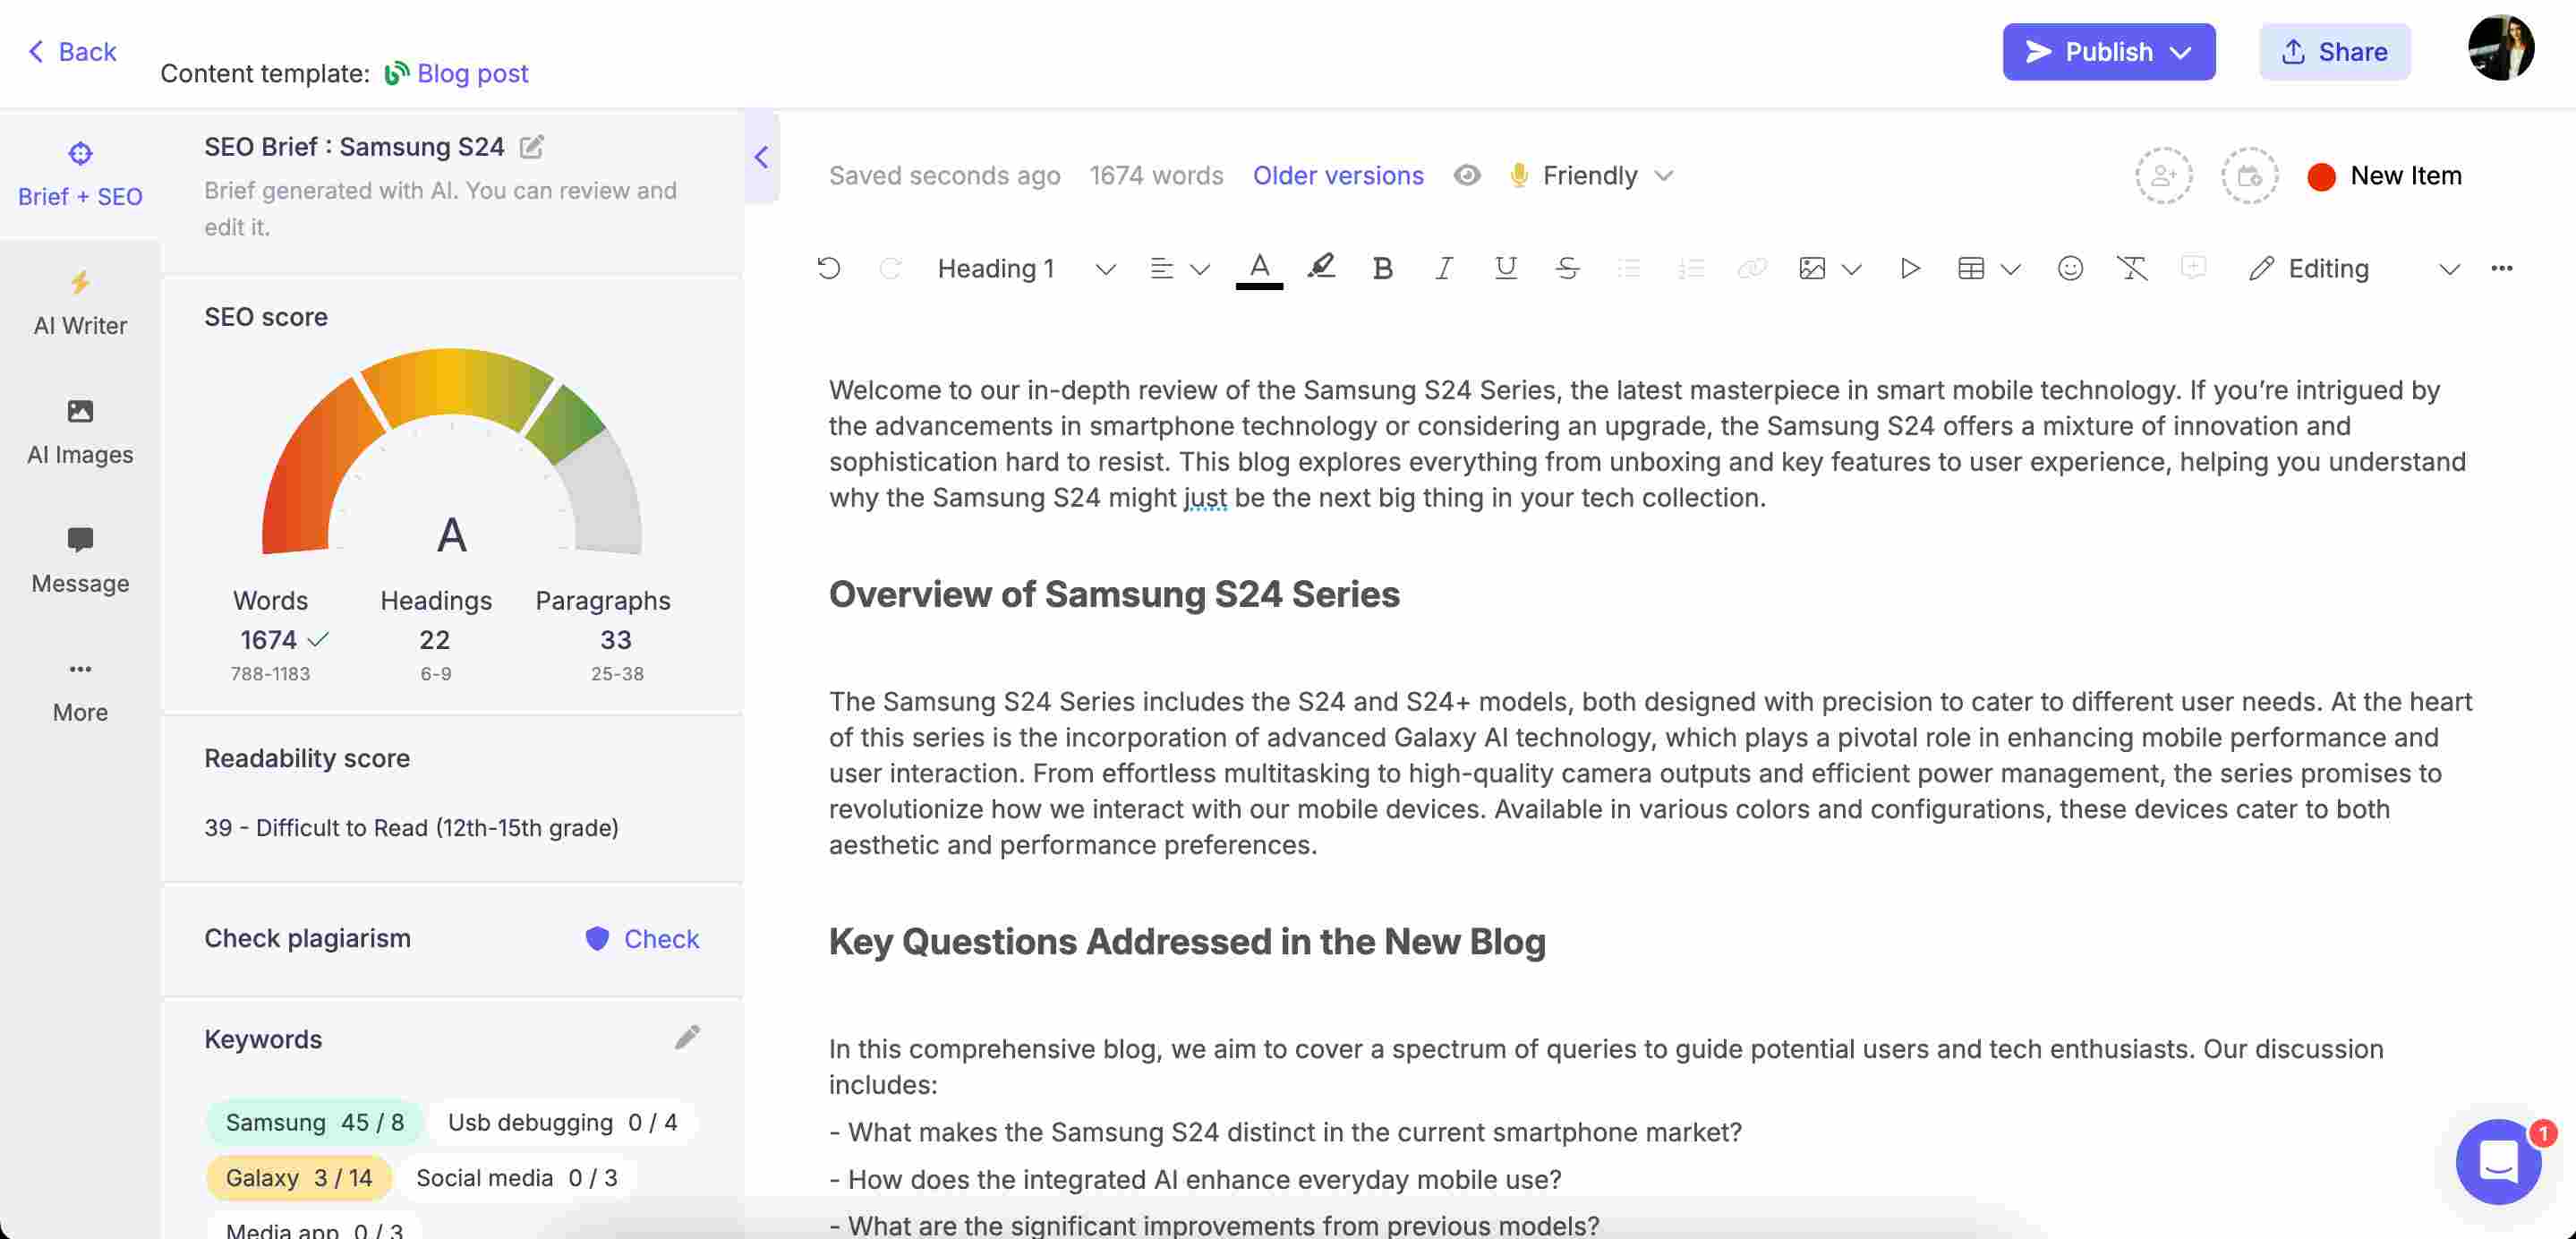The height and width of the screenshot is (1239, 2576).
Task: Expand the alignment dropdown arrow
Action: tap(1200, 269)
